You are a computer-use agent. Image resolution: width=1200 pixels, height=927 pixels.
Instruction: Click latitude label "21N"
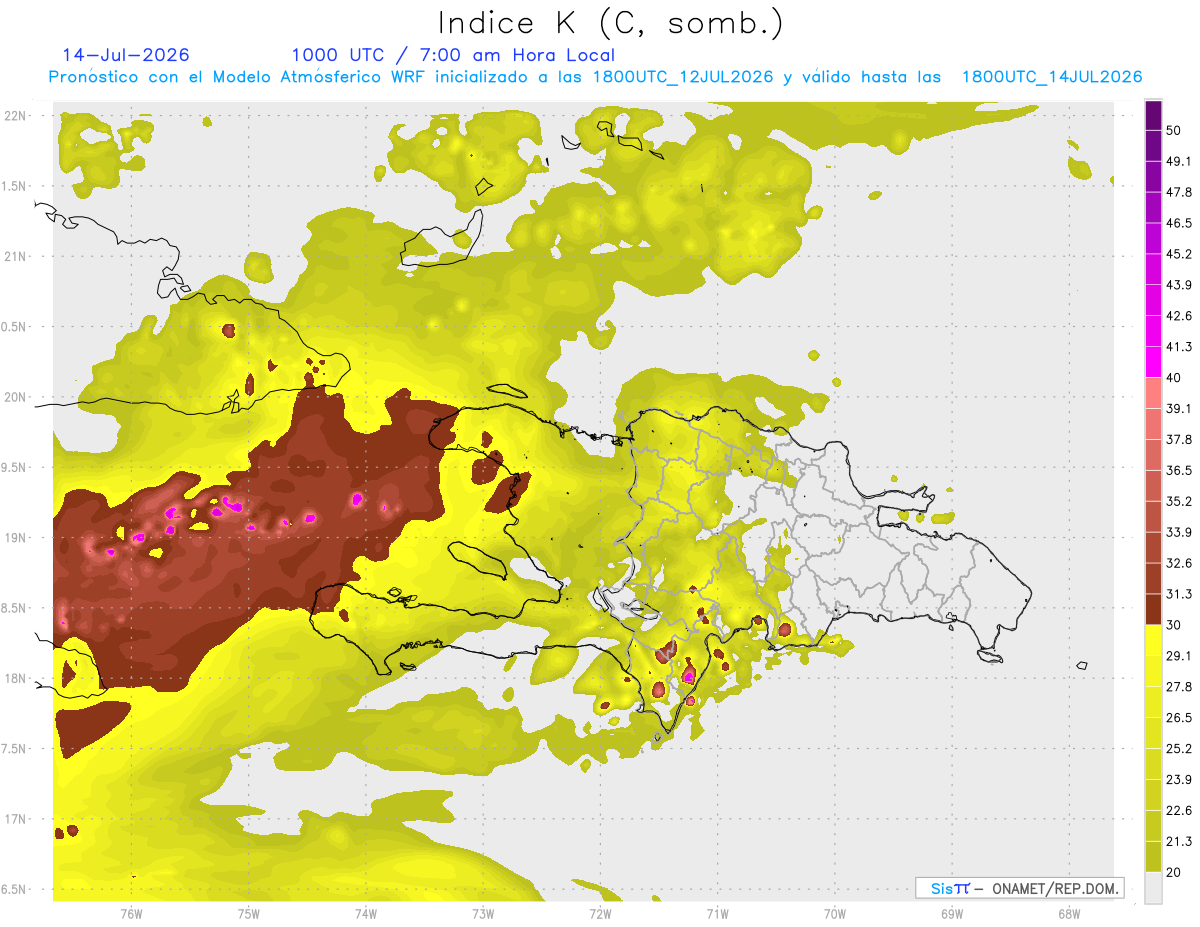click(x=15, y=256)
